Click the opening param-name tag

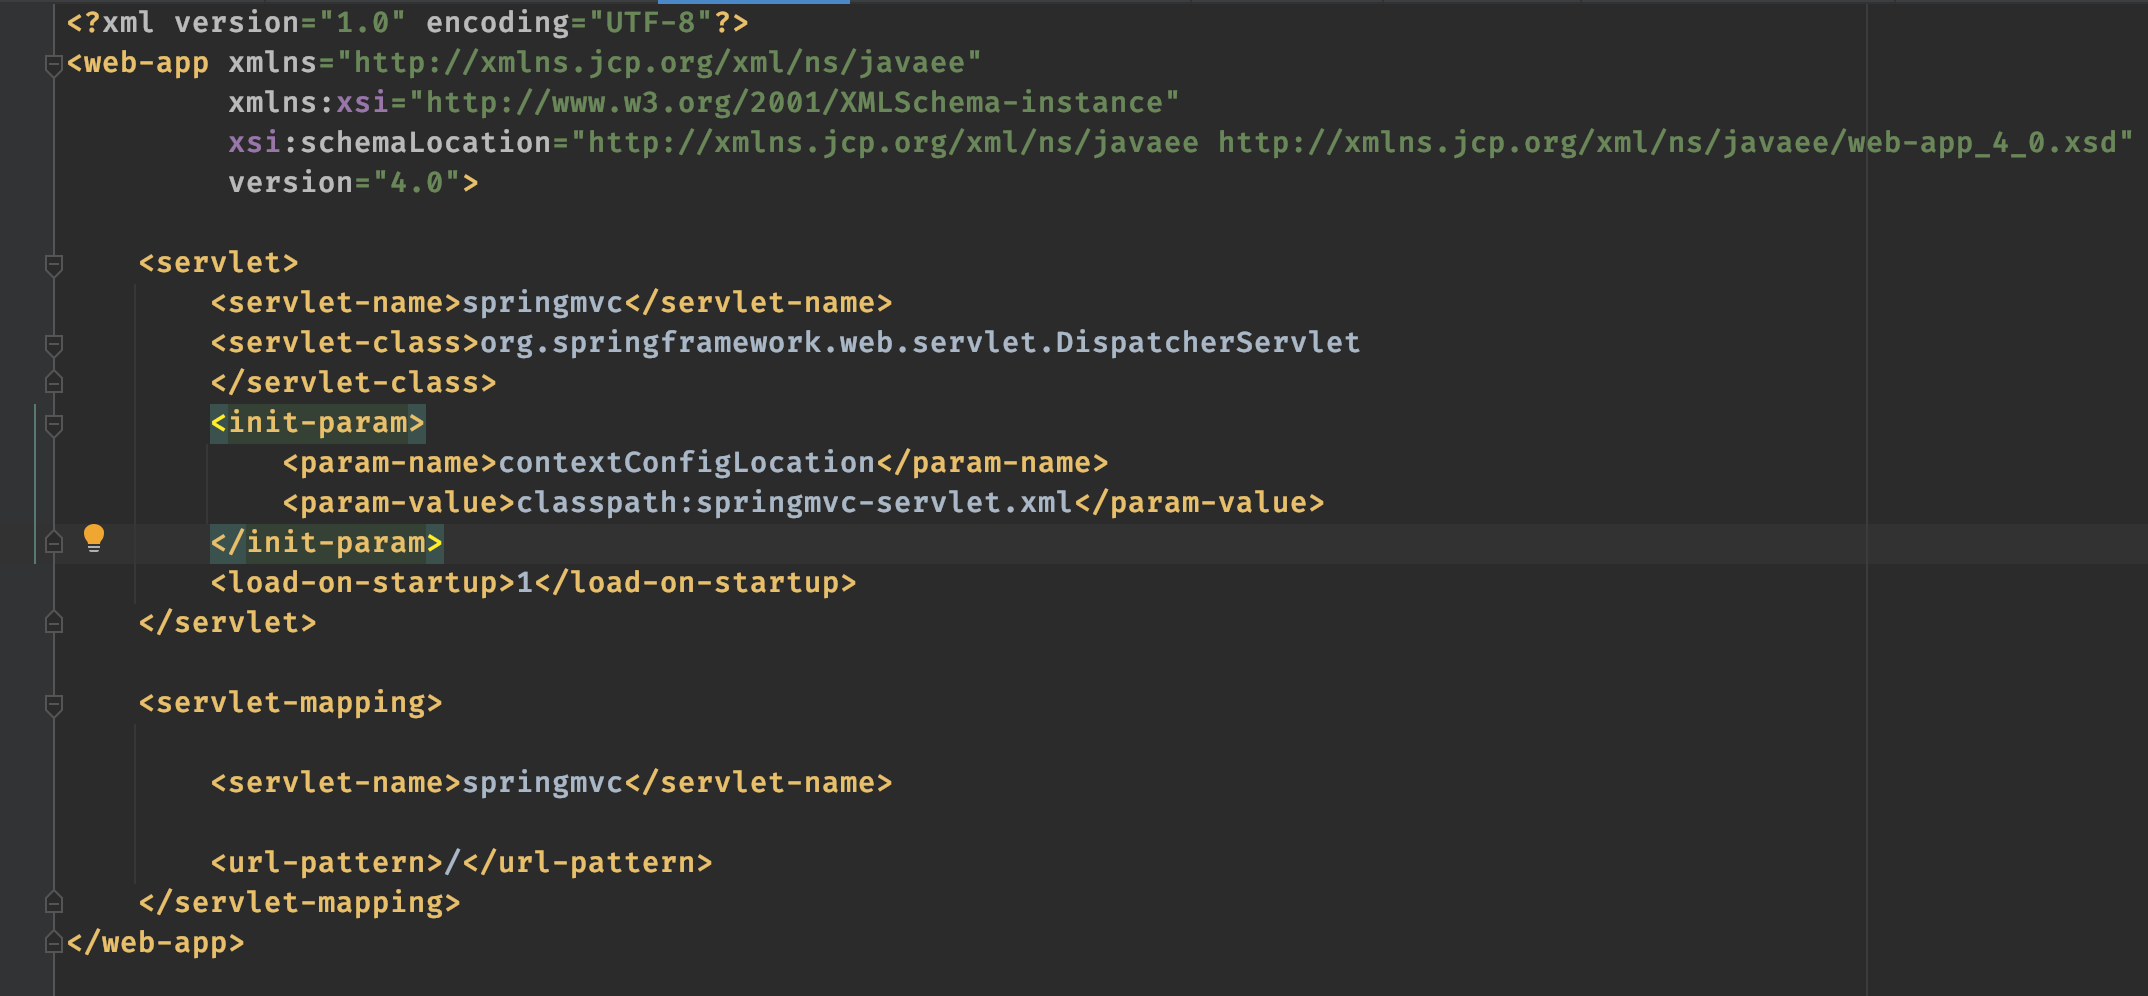point(390,462)
